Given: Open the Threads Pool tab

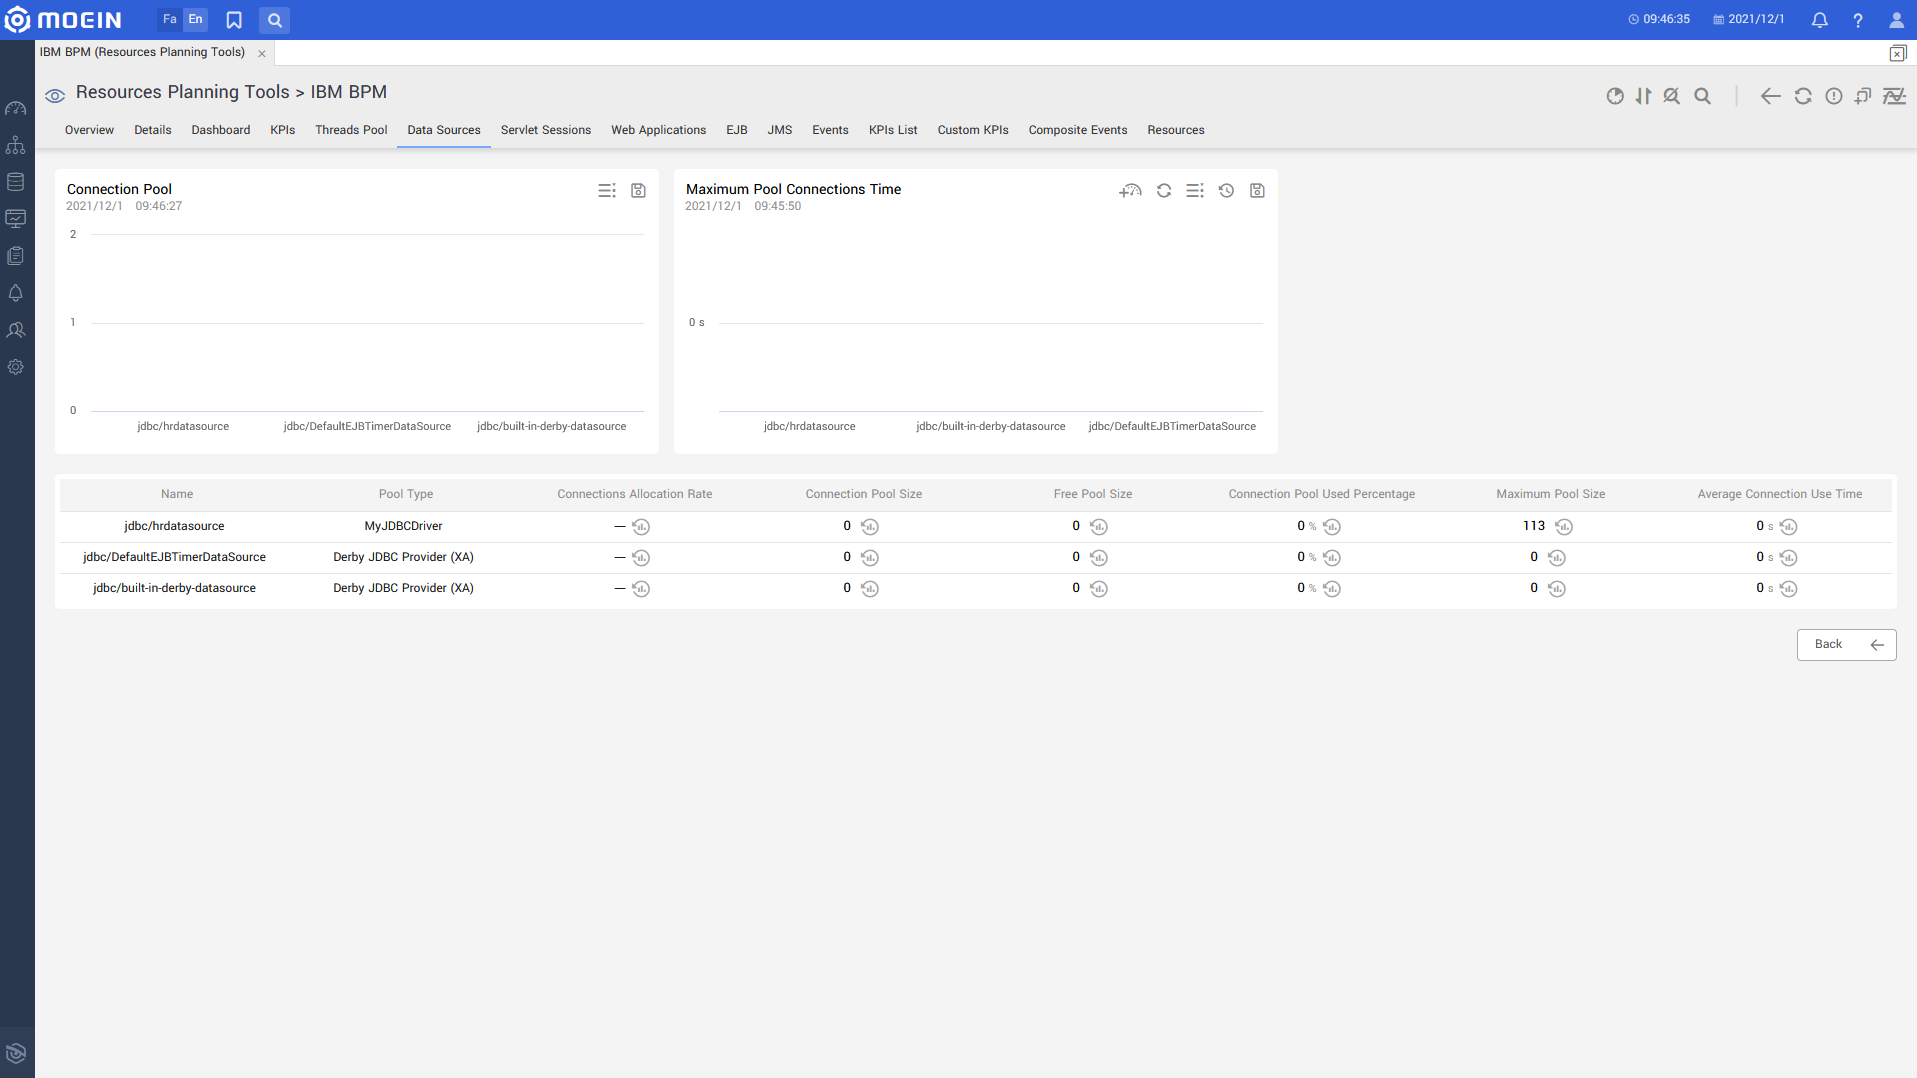Looking at the screenshot, I should (351, 130).
